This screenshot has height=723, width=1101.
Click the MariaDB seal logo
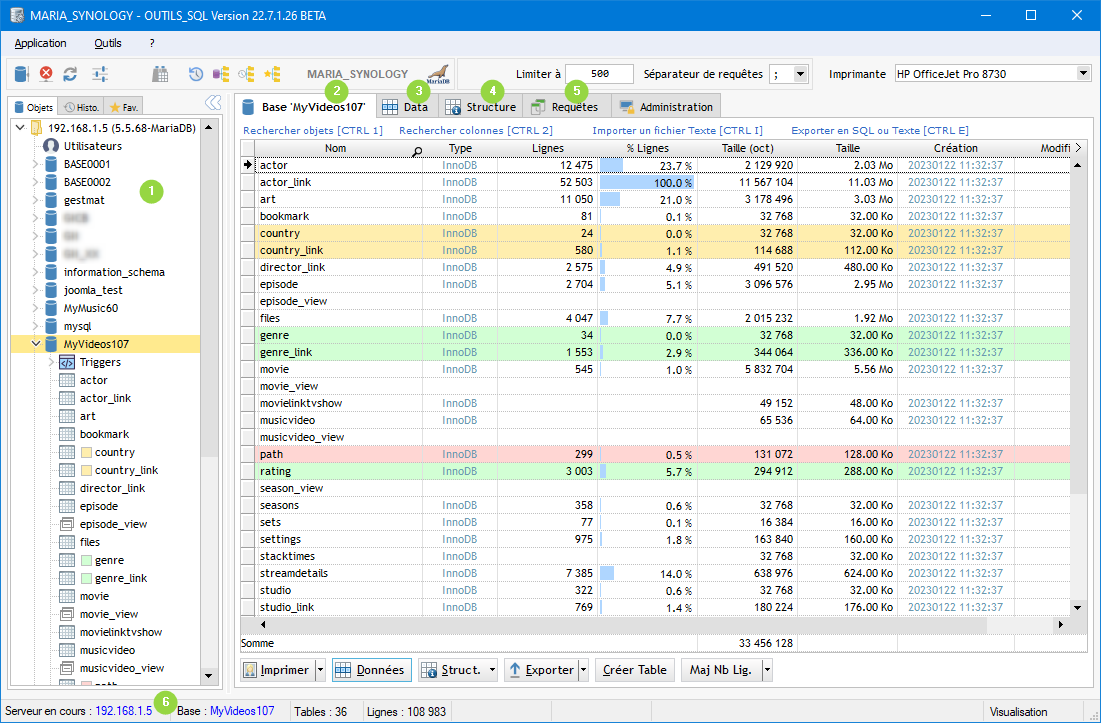pyautogui.click(x=438, y=74)
